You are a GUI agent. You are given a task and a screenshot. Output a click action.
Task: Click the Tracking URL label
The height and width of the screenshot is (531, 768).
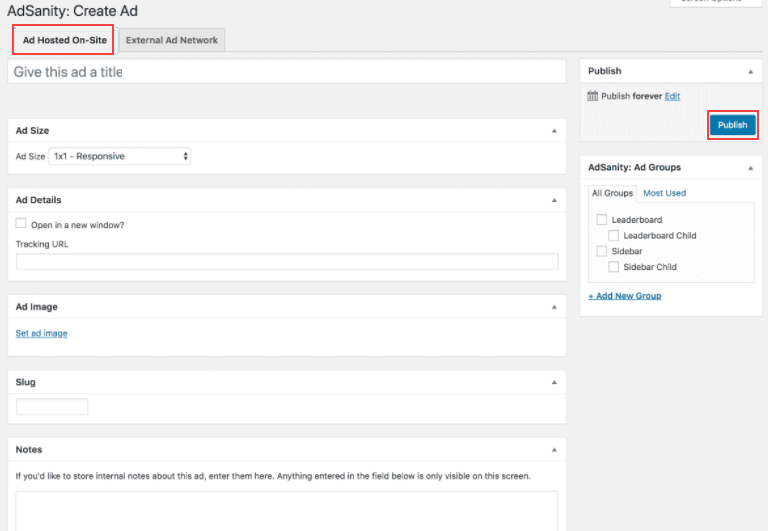click(42, 244)
